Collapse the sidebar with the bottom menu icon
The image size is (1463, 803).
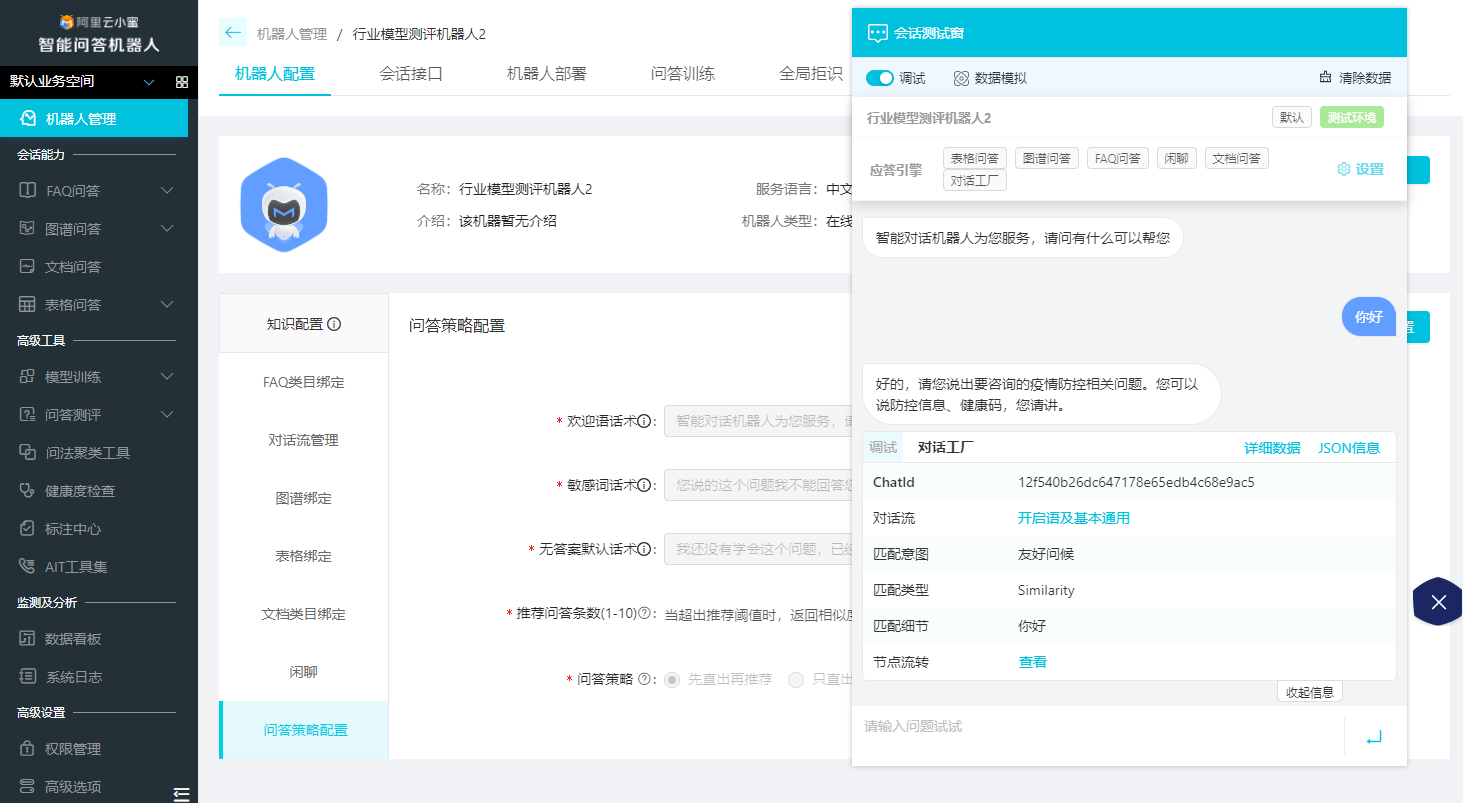tap(181, 793)
